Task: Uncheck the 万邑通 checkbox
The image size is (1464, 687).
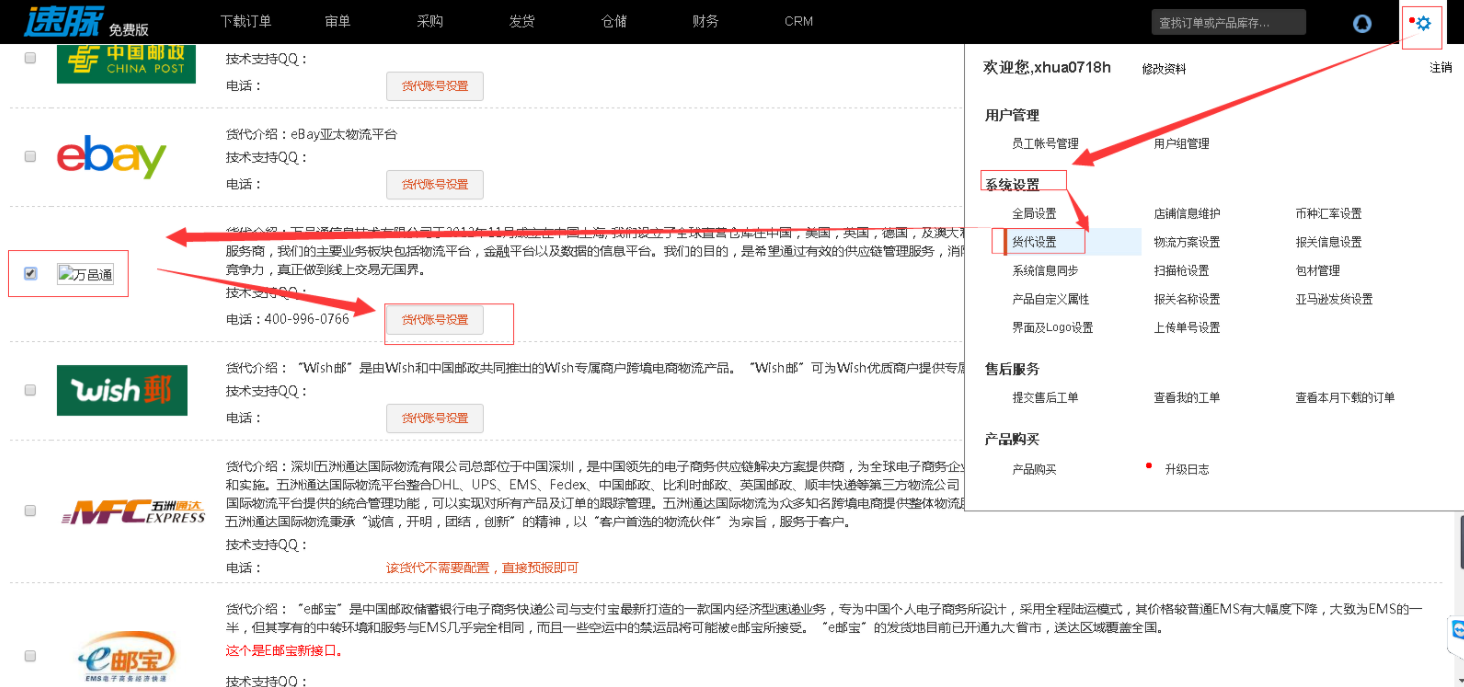Action: click(30, 273)
